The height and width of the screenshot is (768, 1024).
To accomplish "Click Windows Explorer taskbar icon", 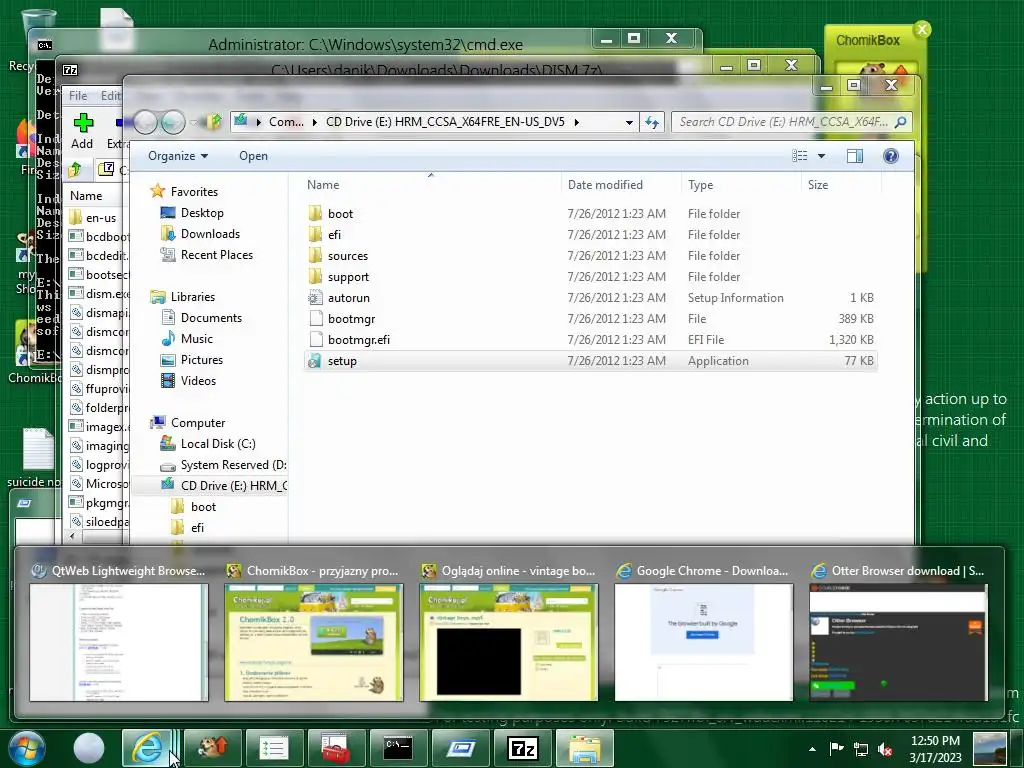I will (x=585, y=748).
